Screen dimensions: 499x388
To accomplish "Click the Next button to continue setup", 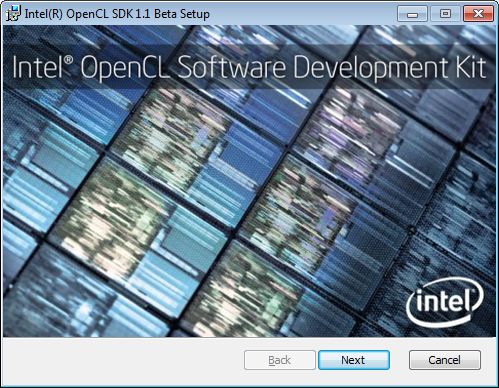I will pyautogui.click(x=354, y=360).
